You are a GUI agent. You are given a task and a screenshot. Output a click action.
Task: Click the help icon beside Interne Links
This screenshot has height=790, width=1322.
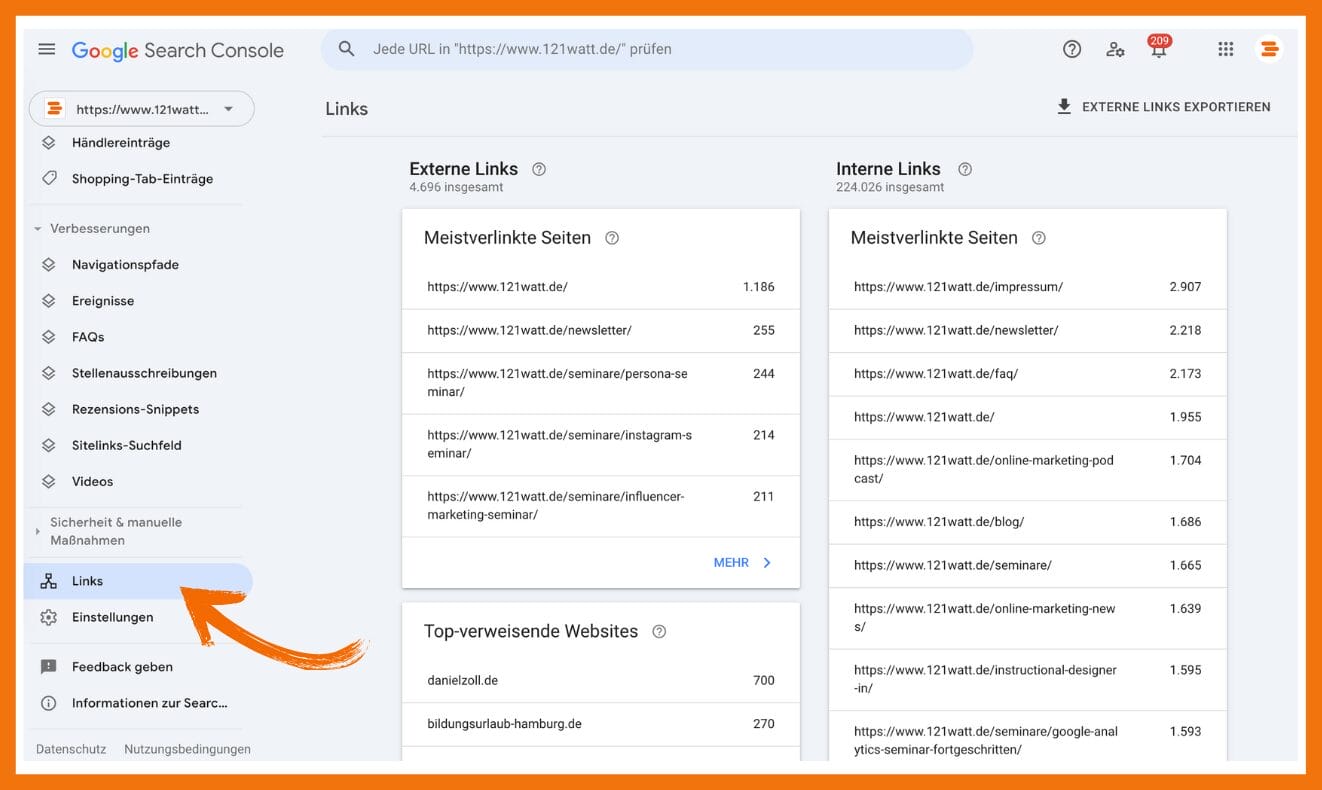964,169
